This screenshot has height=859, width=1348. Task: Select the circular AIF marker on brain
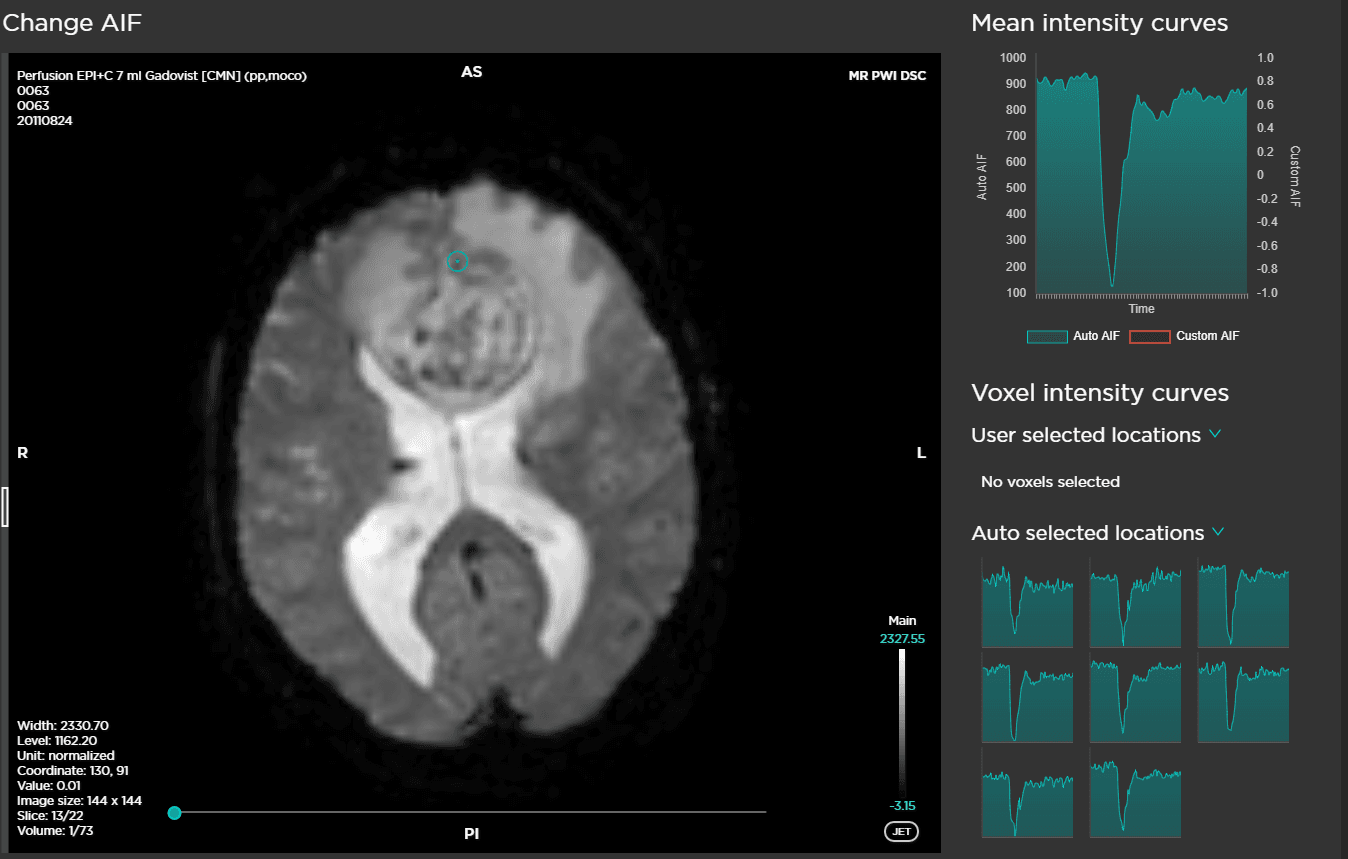pyautogui.click(x=457, y=262)
